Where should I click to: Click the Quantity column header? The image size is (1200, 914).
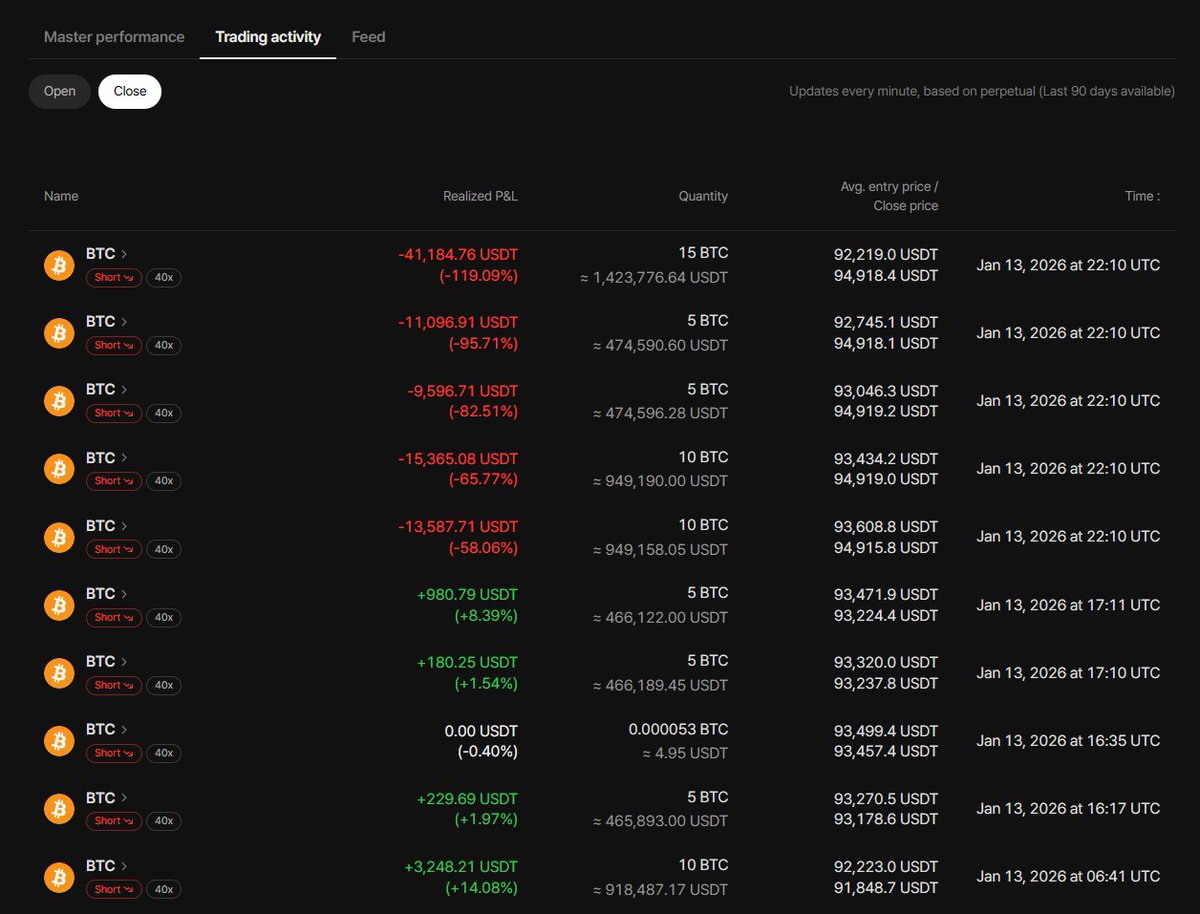(703, 196)
